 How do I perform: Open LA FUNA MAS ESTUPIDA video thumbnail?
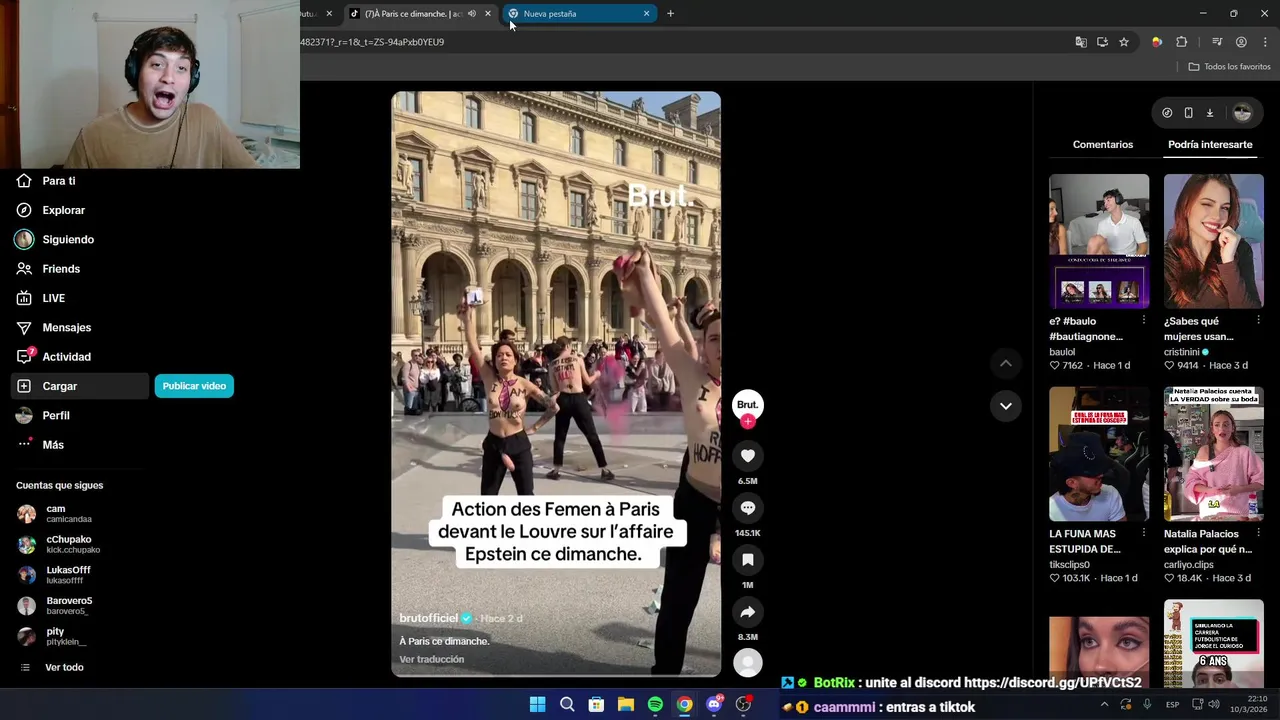[1099, 454]
